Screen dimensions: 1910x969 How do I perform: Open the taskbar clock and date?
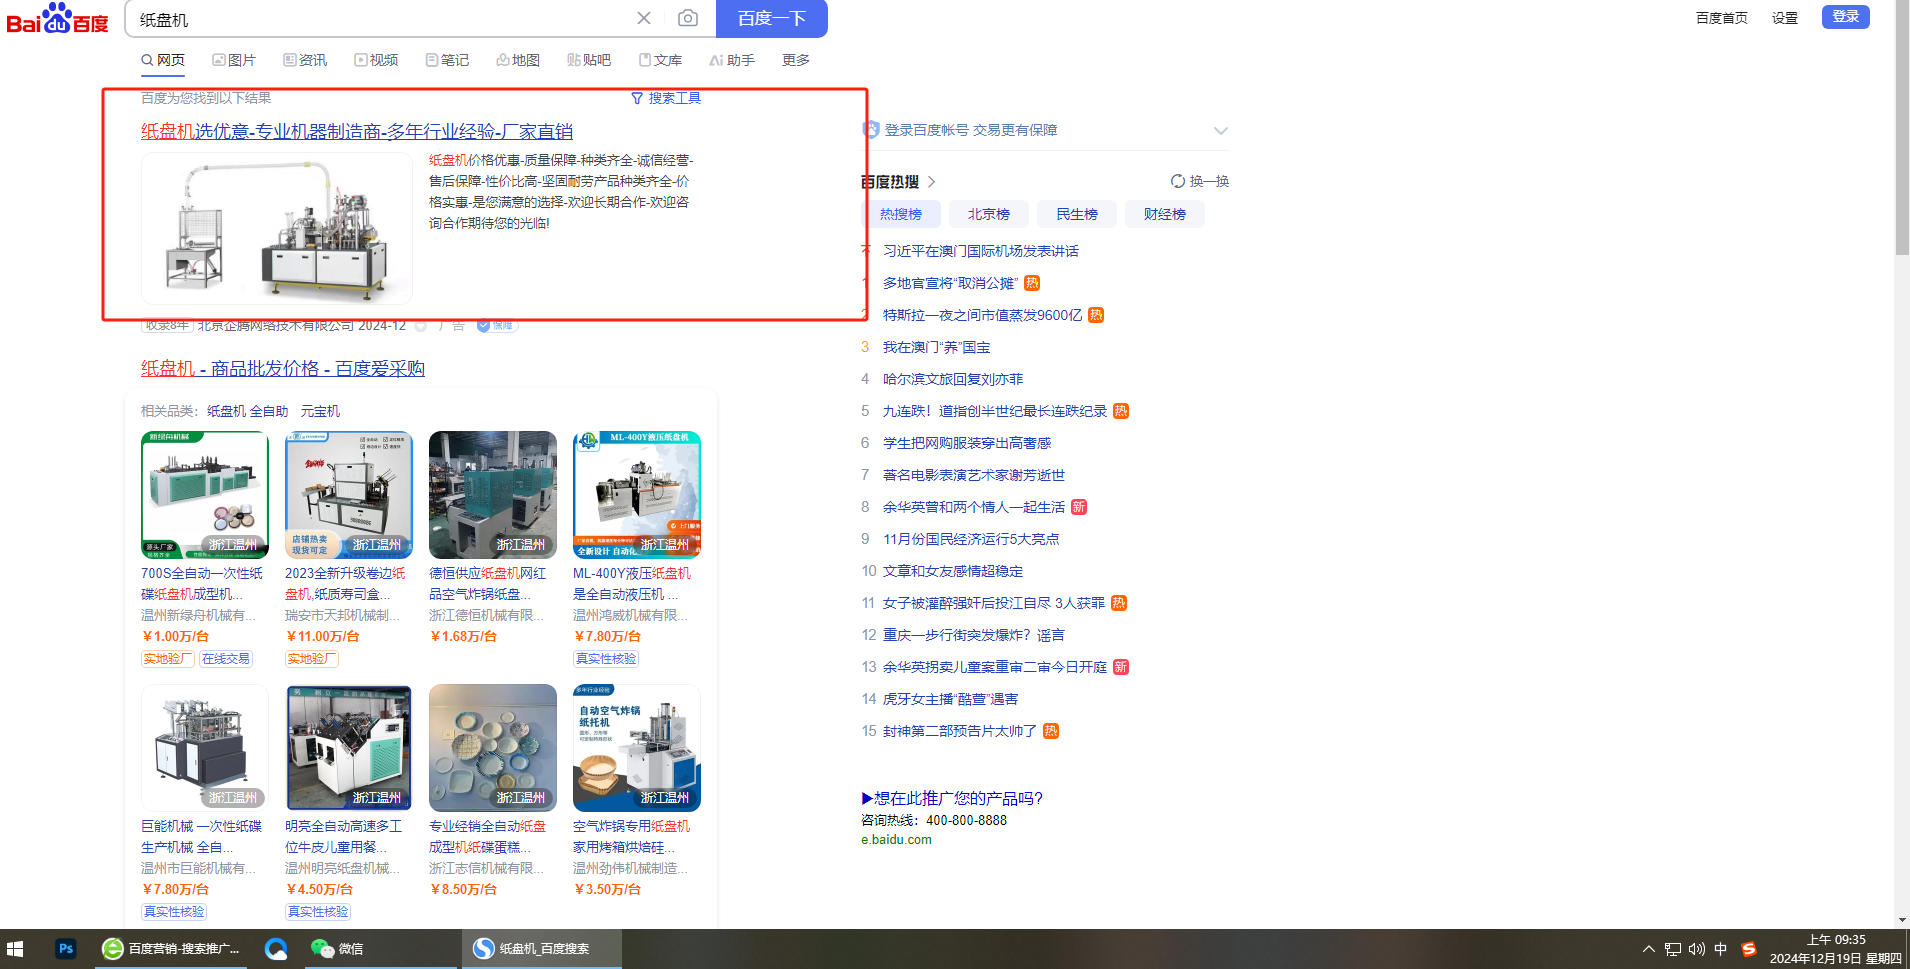tap(1836, 949)
